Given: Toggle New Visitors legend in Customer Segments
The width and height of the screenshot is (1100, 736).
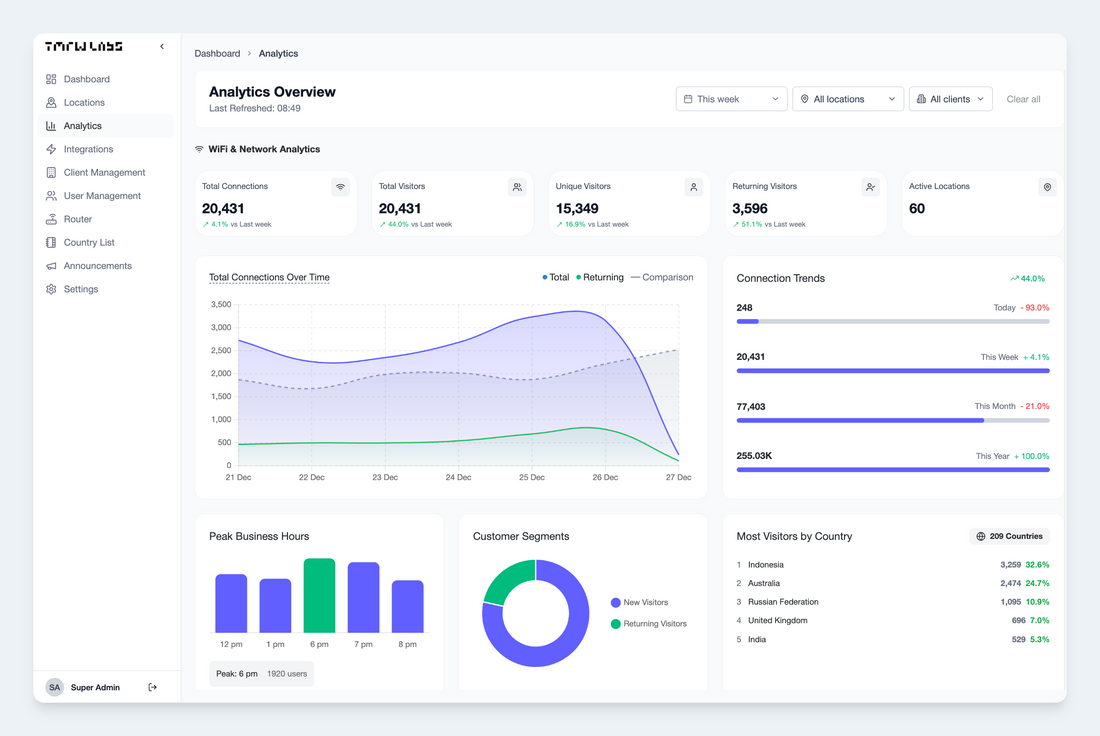Looking at the screenshot, I should click(640, 603).
